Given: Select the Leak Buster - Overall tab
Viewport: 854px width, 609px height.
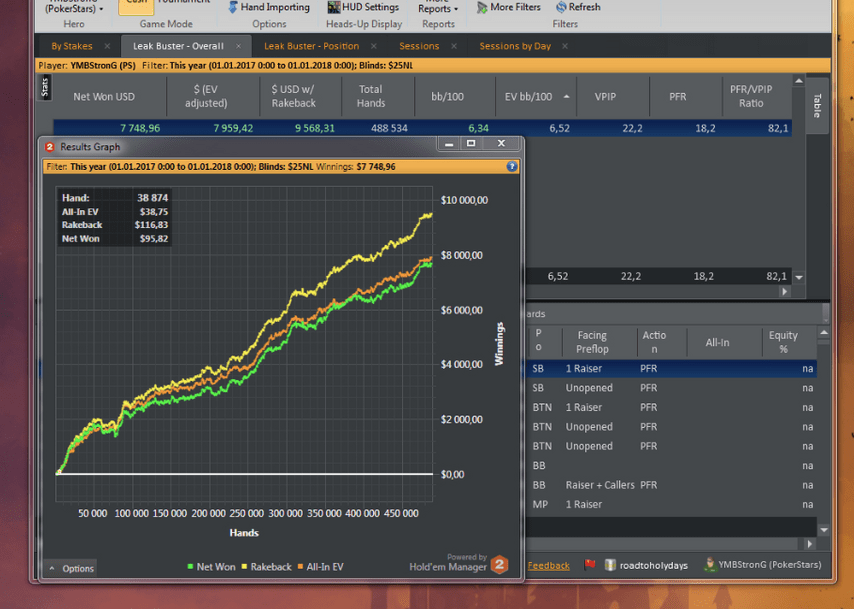Looking at the screenshot, I should [x=178, y=46].
